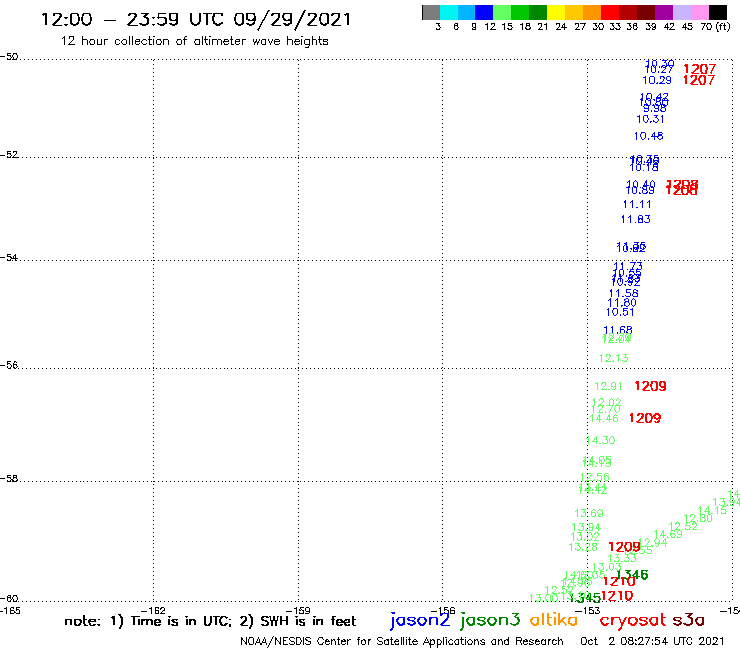Click the blue 11.68 wave height value
This screenshot has height=650, width=740.
coord(618,330)
